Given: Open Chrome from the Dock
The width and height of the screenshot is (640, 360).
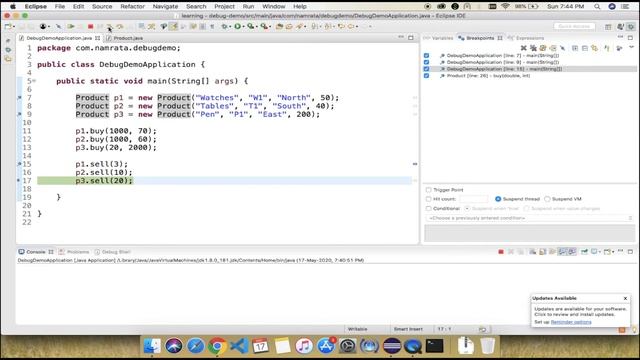Looking at the screenshot, I should pyautogui.click(x=217, y=346).
